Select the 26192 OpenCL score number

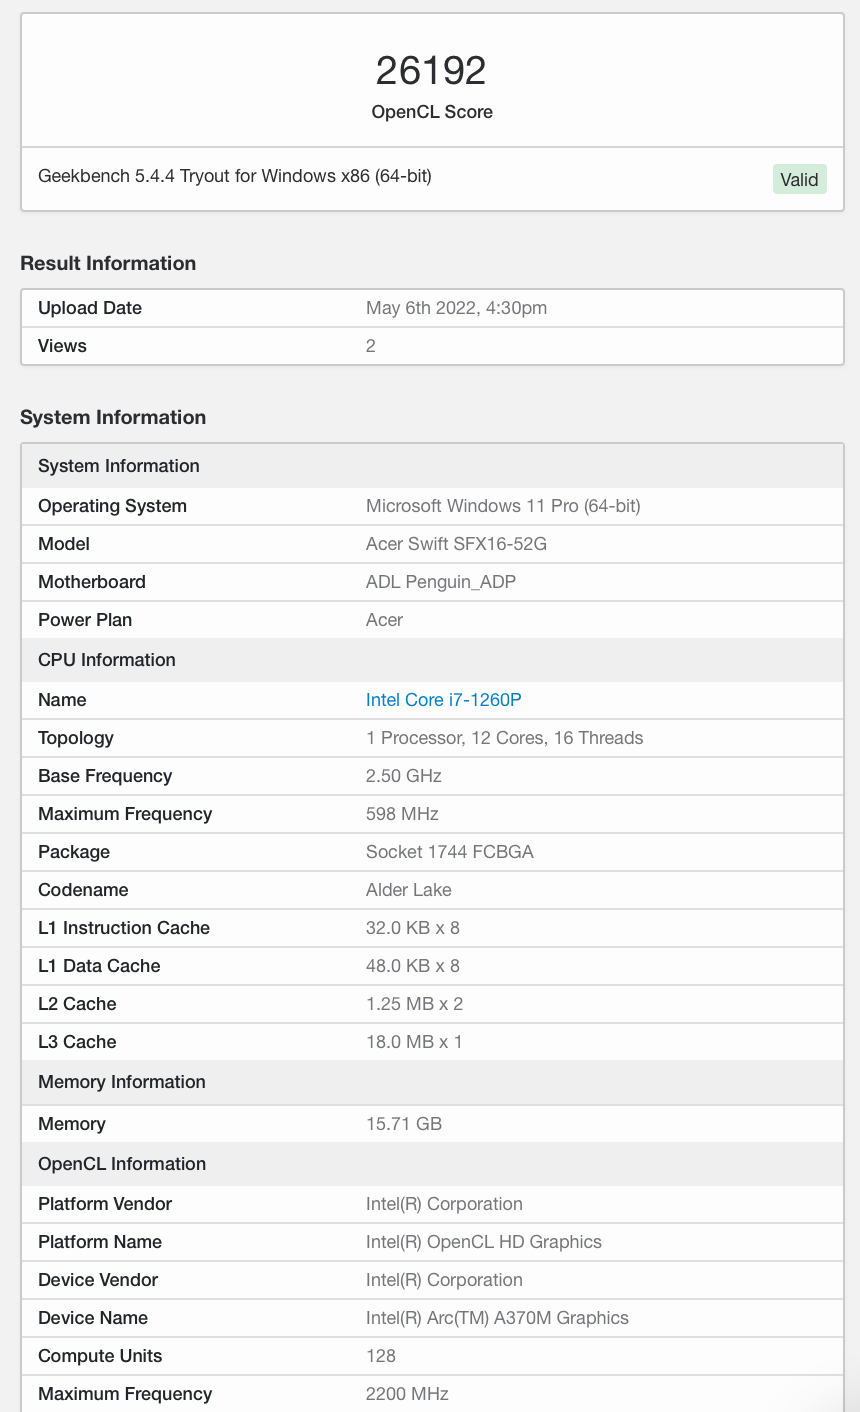click(432, 70)
